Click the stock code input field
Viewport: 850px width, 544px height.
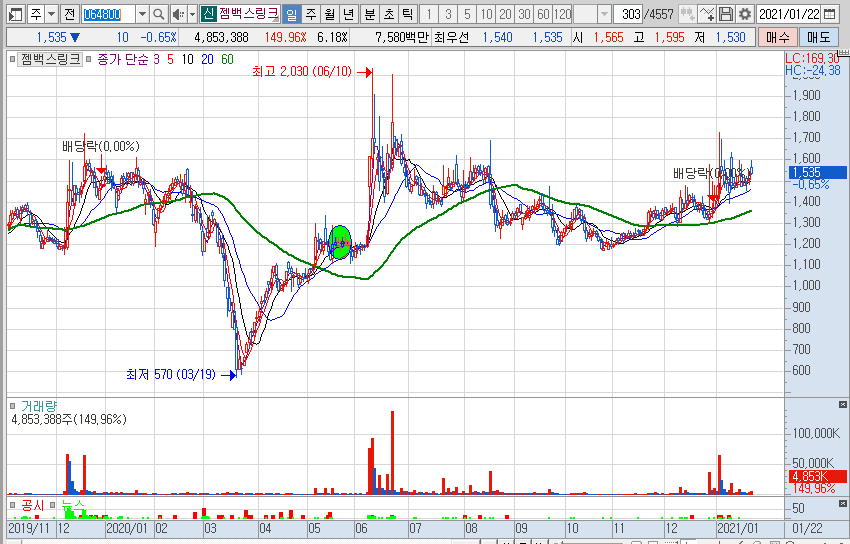click(107, 14)
